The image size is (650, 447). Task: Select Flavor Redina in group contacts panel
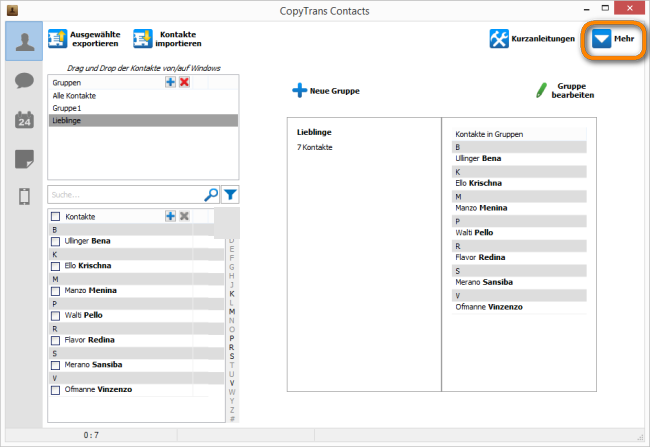(x=519, y=258)
